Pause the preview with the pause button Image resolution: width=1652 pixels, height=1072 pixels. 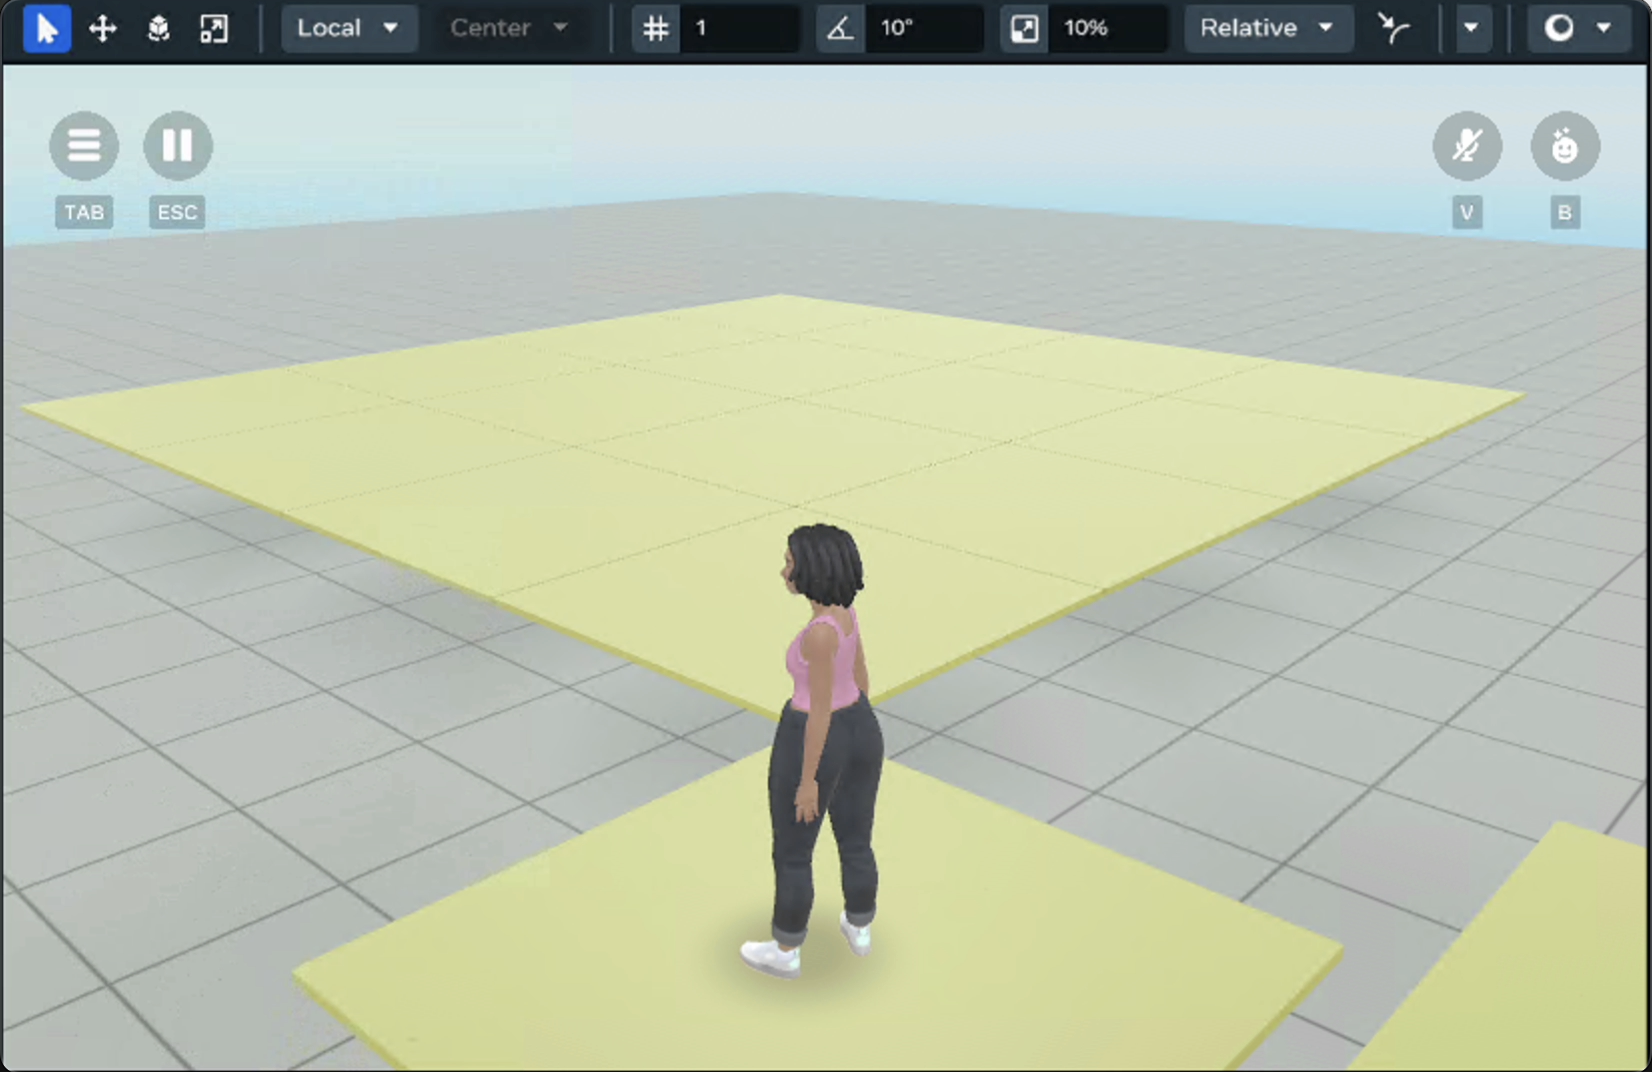click(178, 146)
